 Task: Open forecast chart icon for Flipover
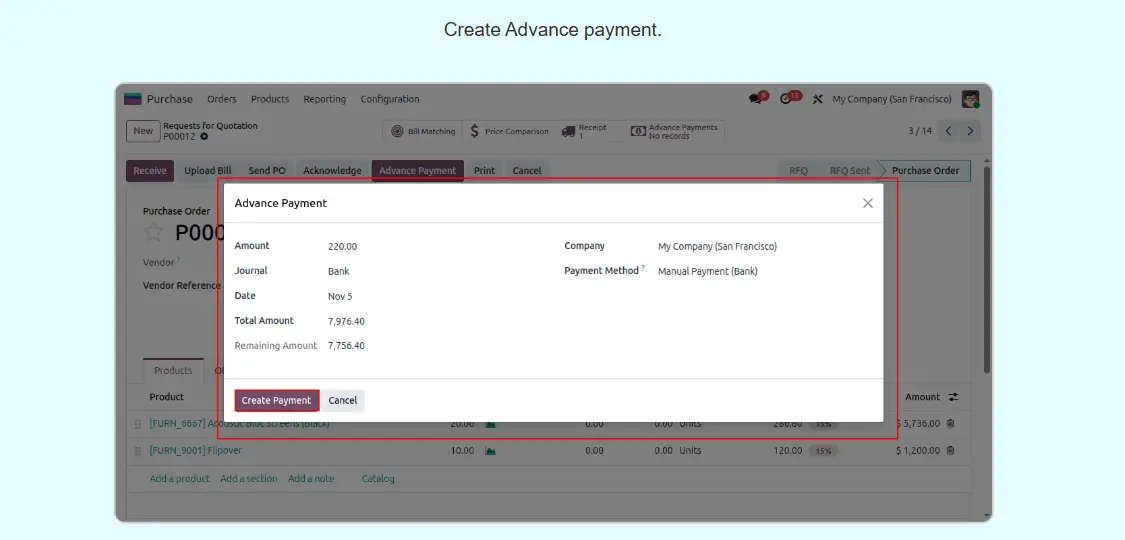[x=490, y=451]
